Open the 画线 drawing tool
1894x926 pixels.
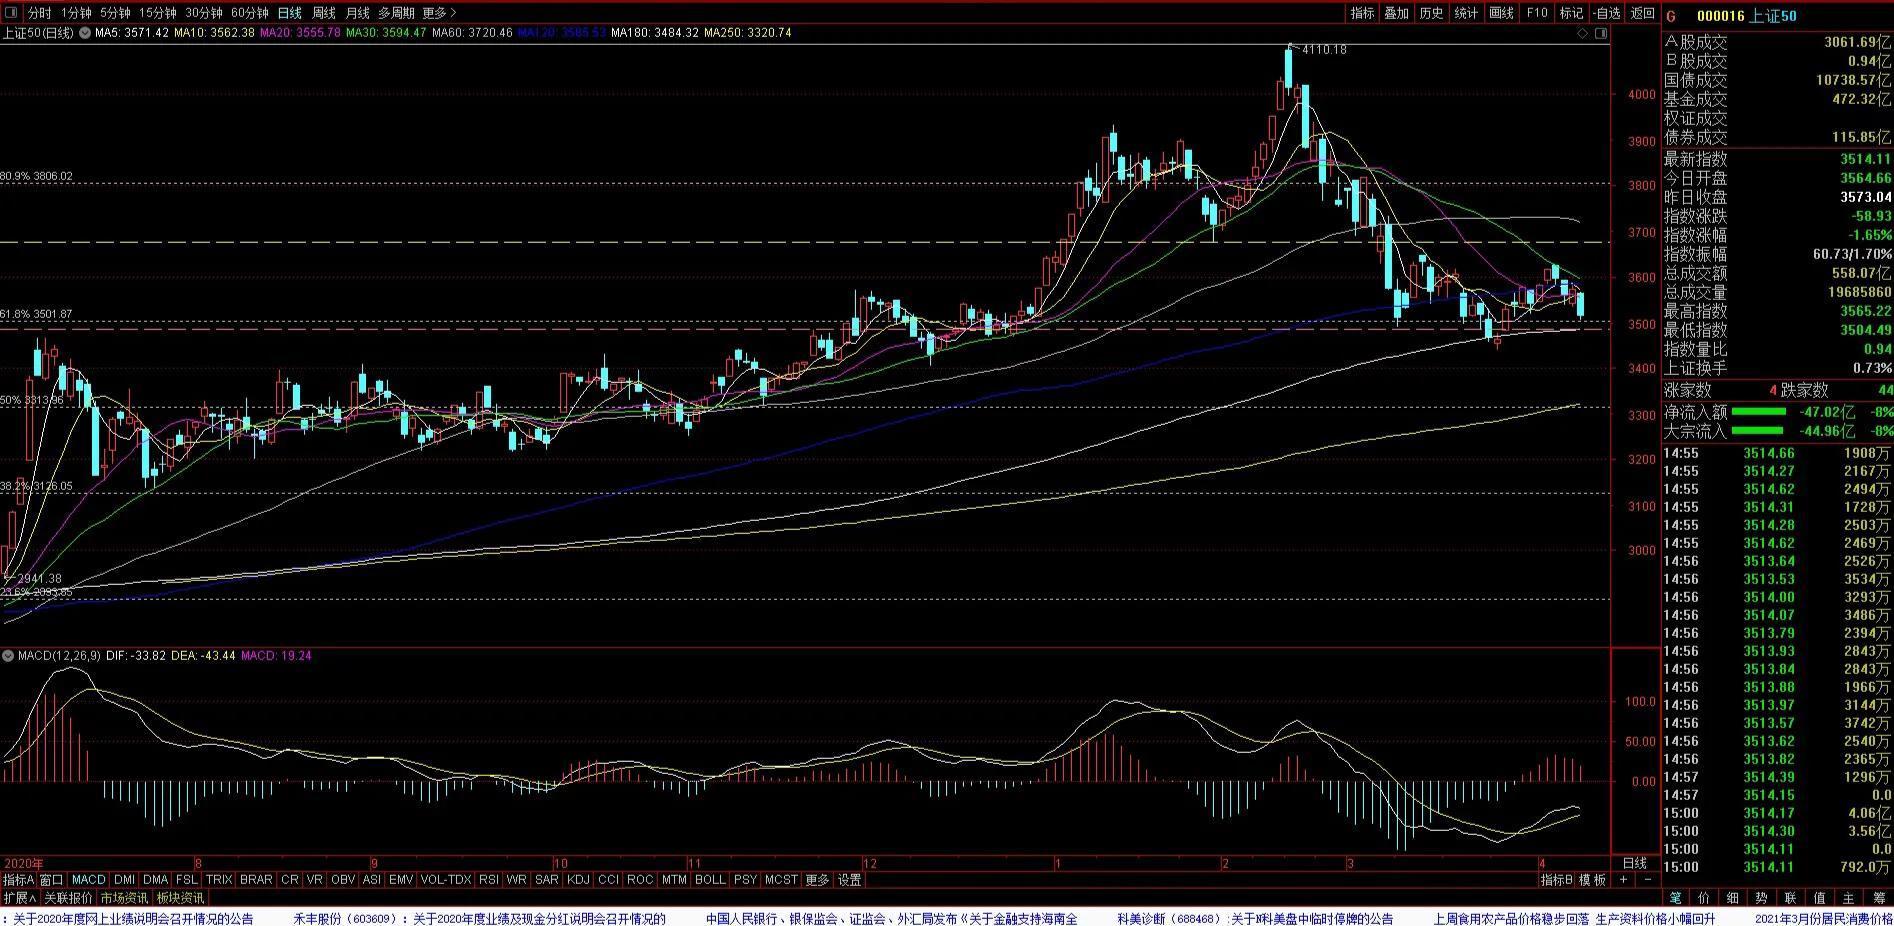(x=1501, y=13)
